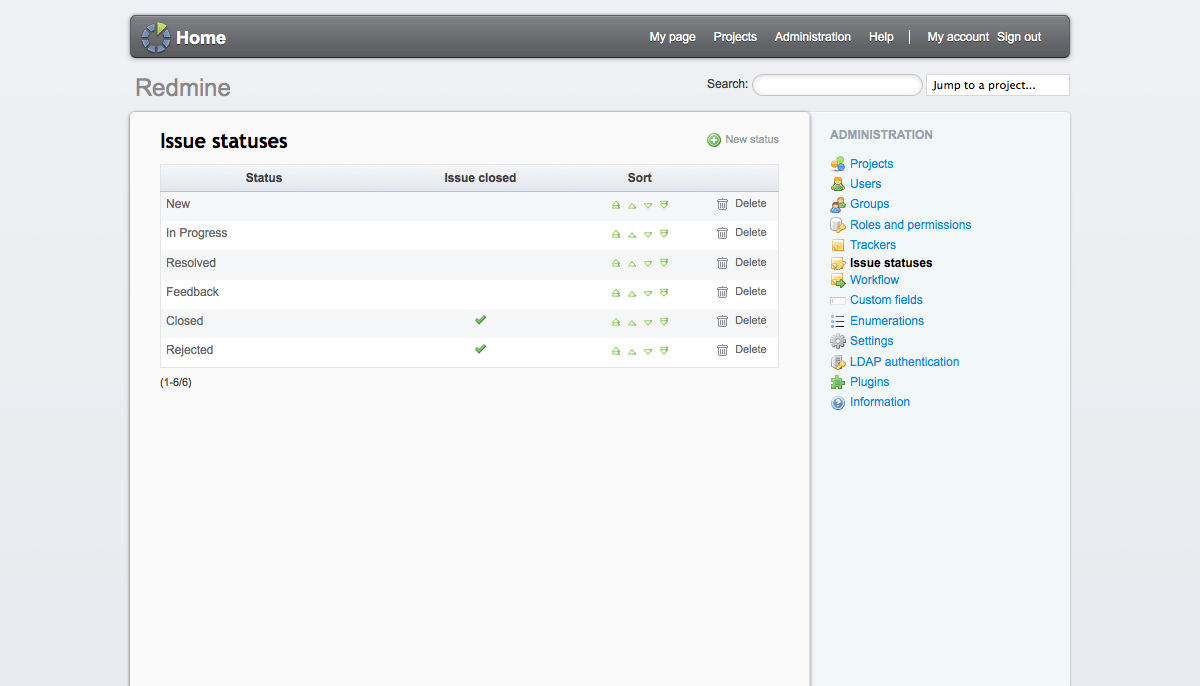
Task: Move Resolved status down one
Action: 648,264
